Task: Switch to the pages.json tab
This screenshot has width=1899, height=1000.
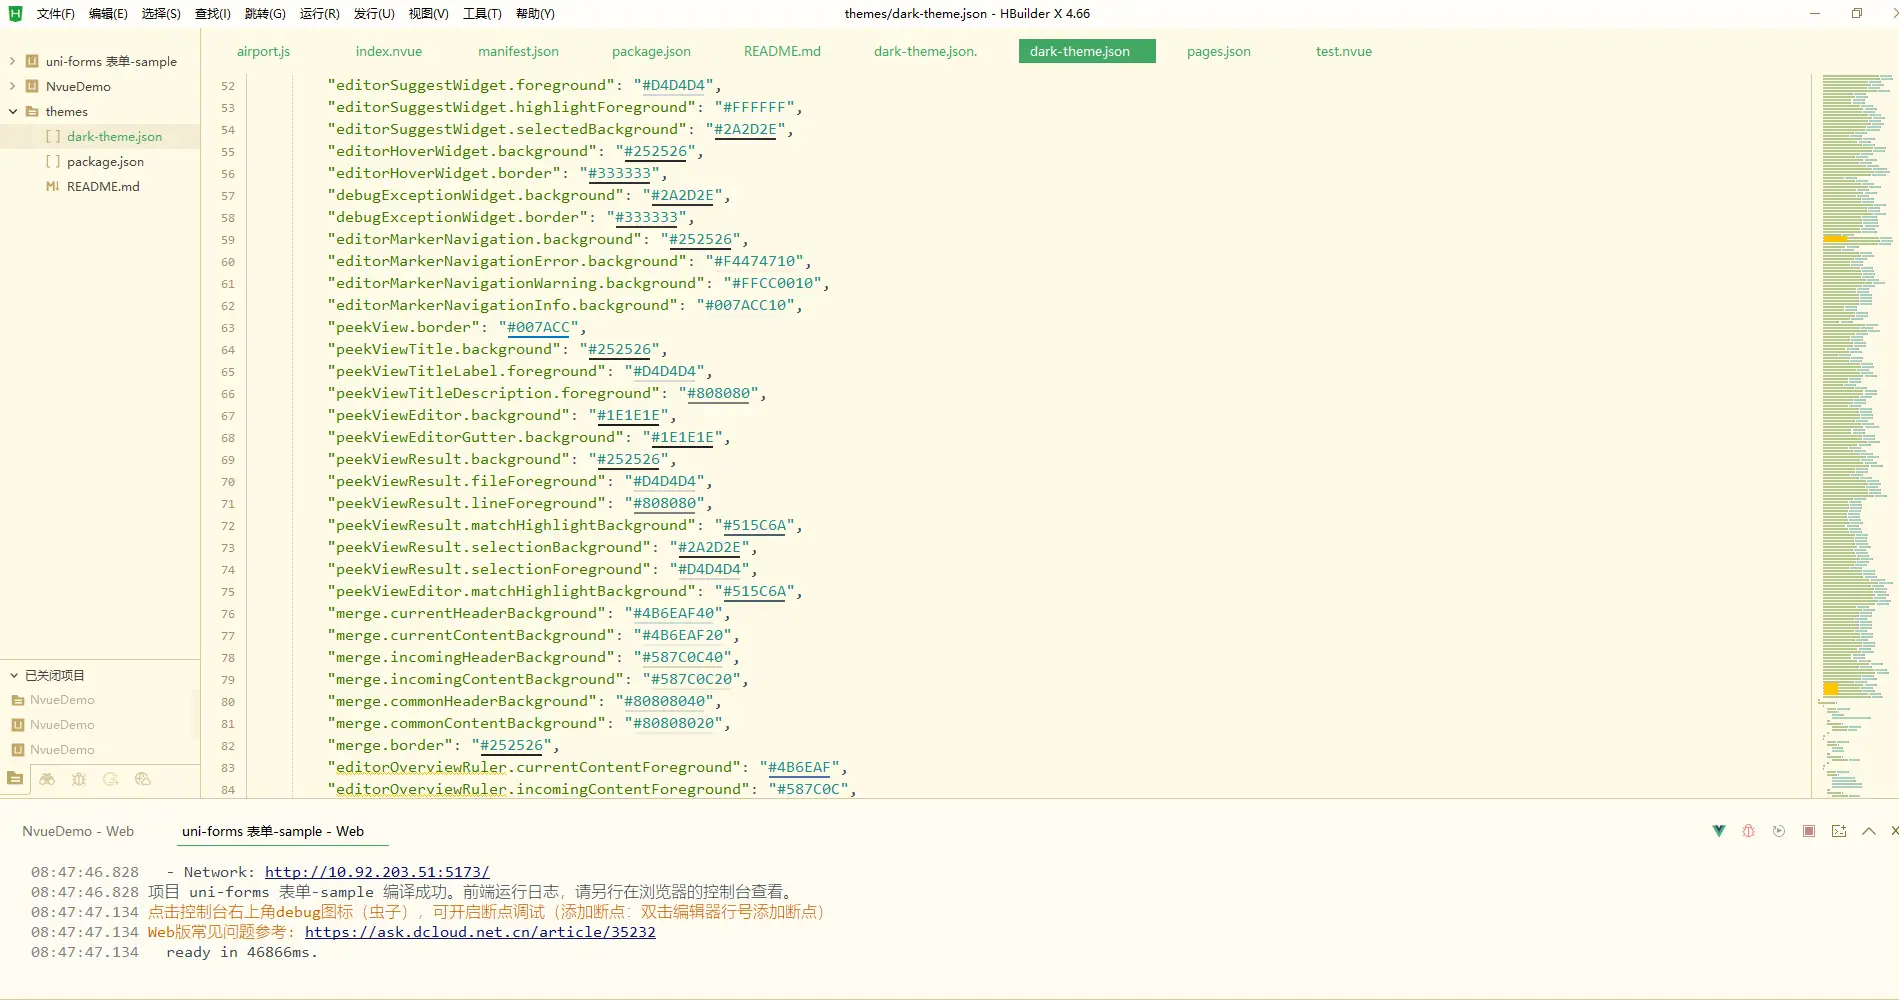Action: [x=1218, y=52]
